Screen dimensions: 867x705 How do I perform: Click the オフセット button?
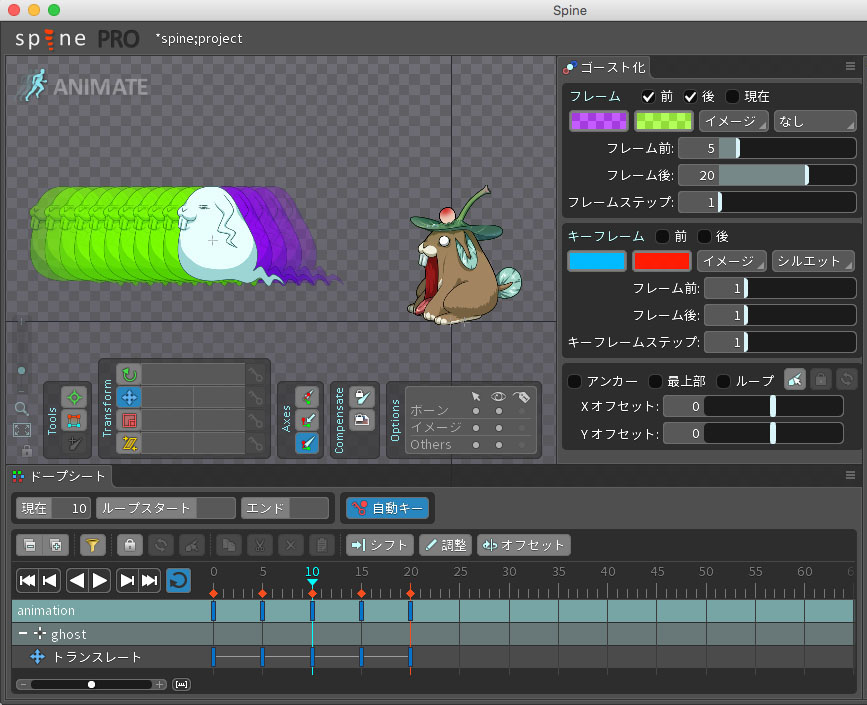pos(524,545)
